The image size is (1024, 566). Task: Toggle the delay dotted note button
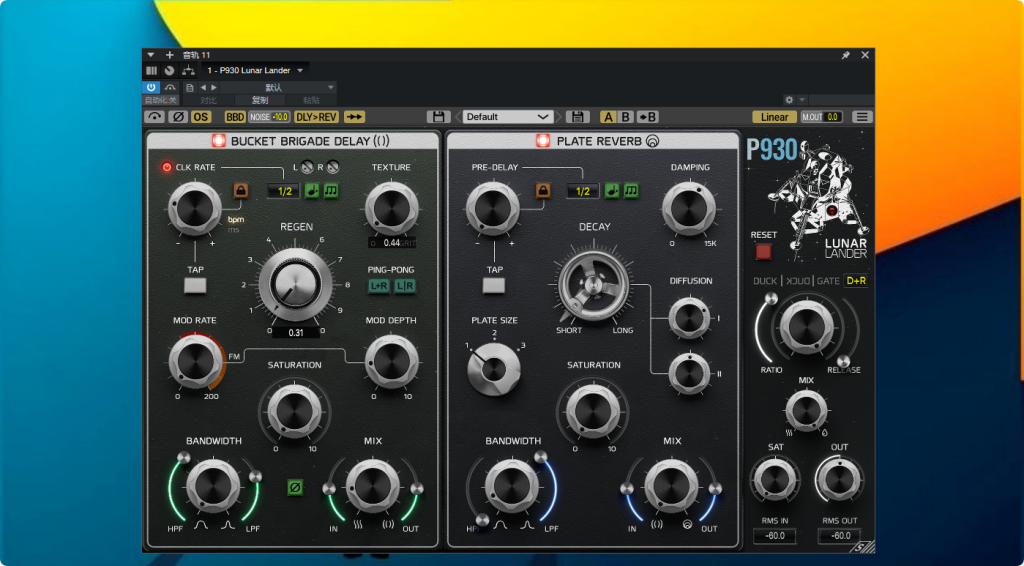pyautogui.click(x=312, y=191)
